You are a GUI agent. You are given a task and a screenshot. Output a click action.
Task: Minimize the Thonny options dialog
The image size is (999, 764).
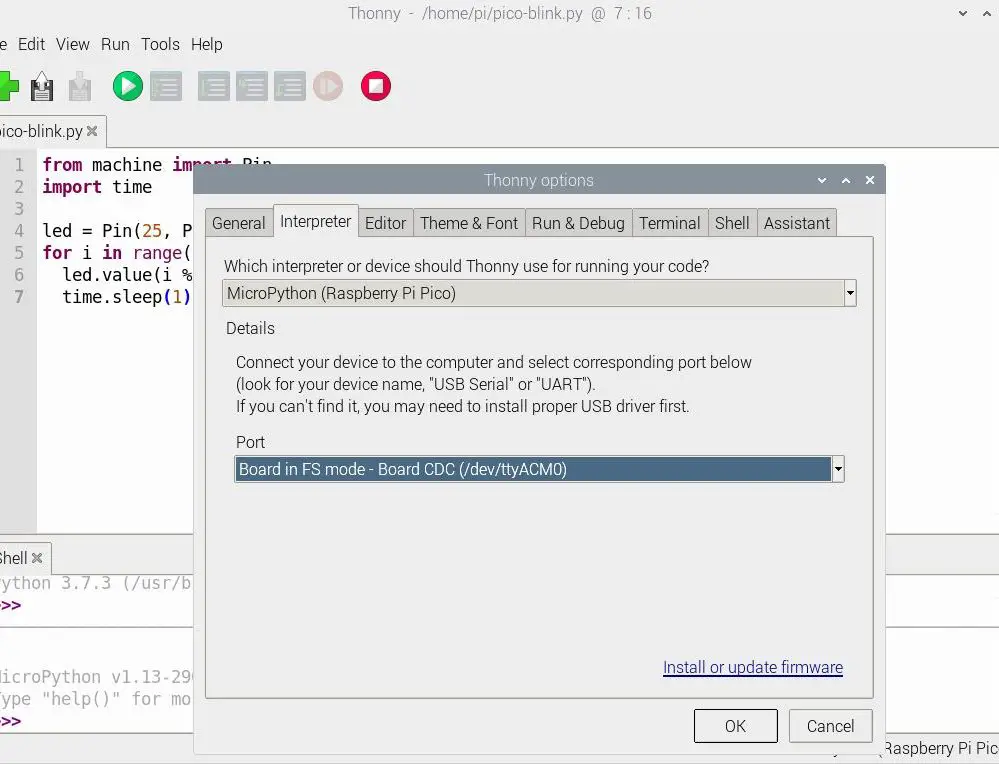point(822,180)
